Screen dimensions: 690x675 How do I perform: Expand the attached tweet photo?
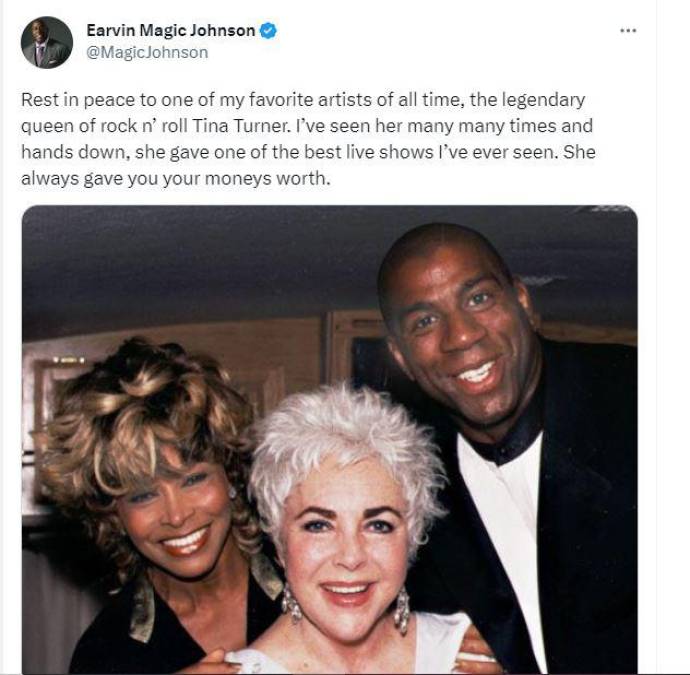click(330, 439)
